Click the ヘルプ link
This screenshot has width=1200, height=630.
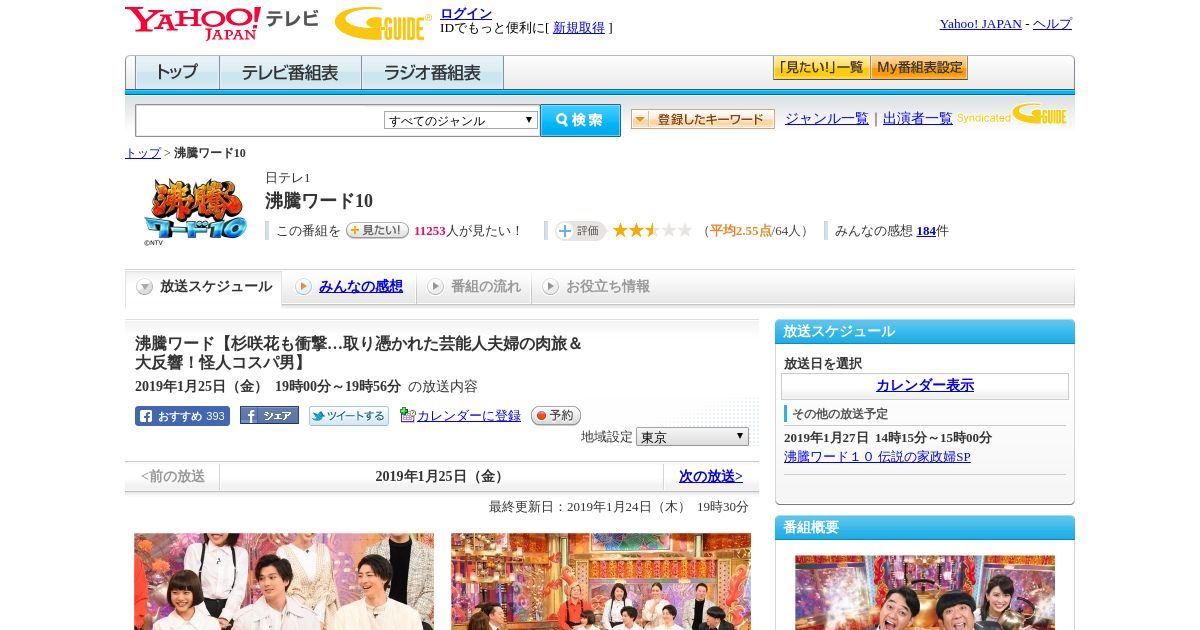(1052, 24)
